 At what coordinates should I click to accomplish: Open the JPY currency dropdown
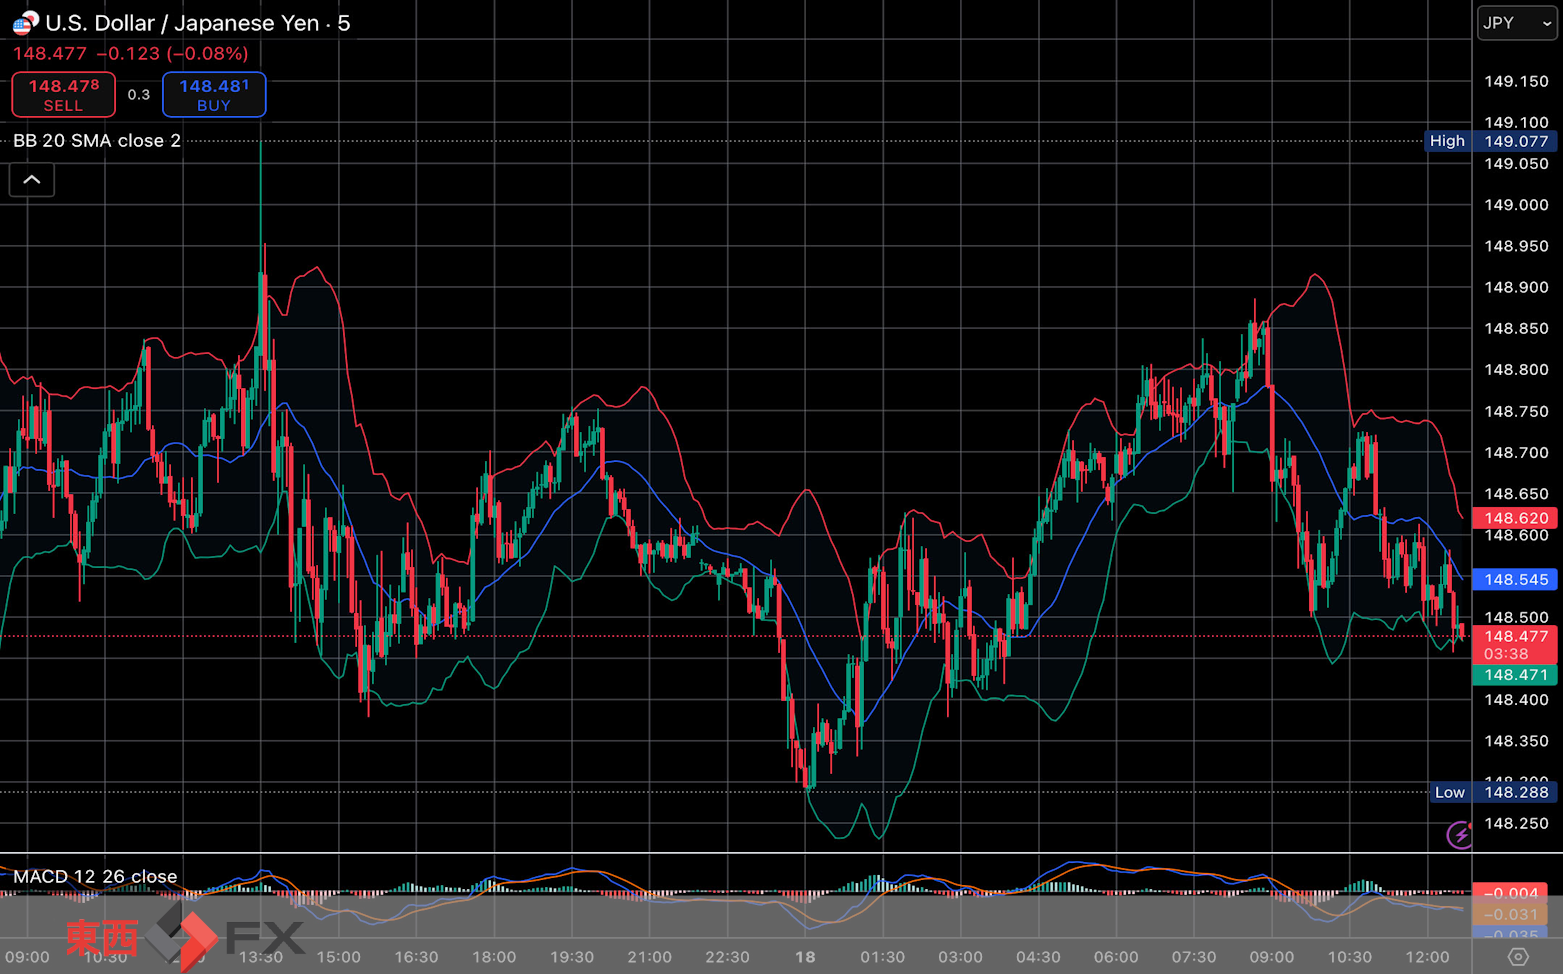pyautogui.click(x=1517, y=23)
